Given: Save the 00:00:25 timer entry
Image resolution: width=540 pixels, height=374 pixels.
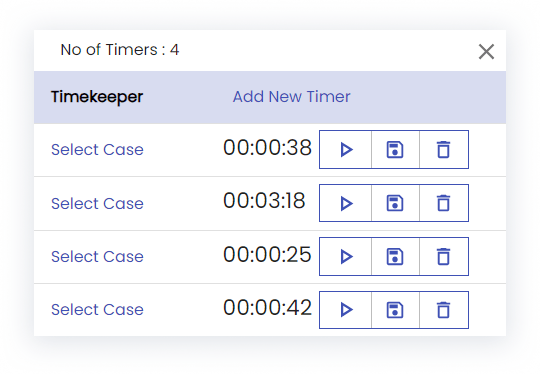Looking at the screenshot, I should pyautogui.click(x=395, y=257).
